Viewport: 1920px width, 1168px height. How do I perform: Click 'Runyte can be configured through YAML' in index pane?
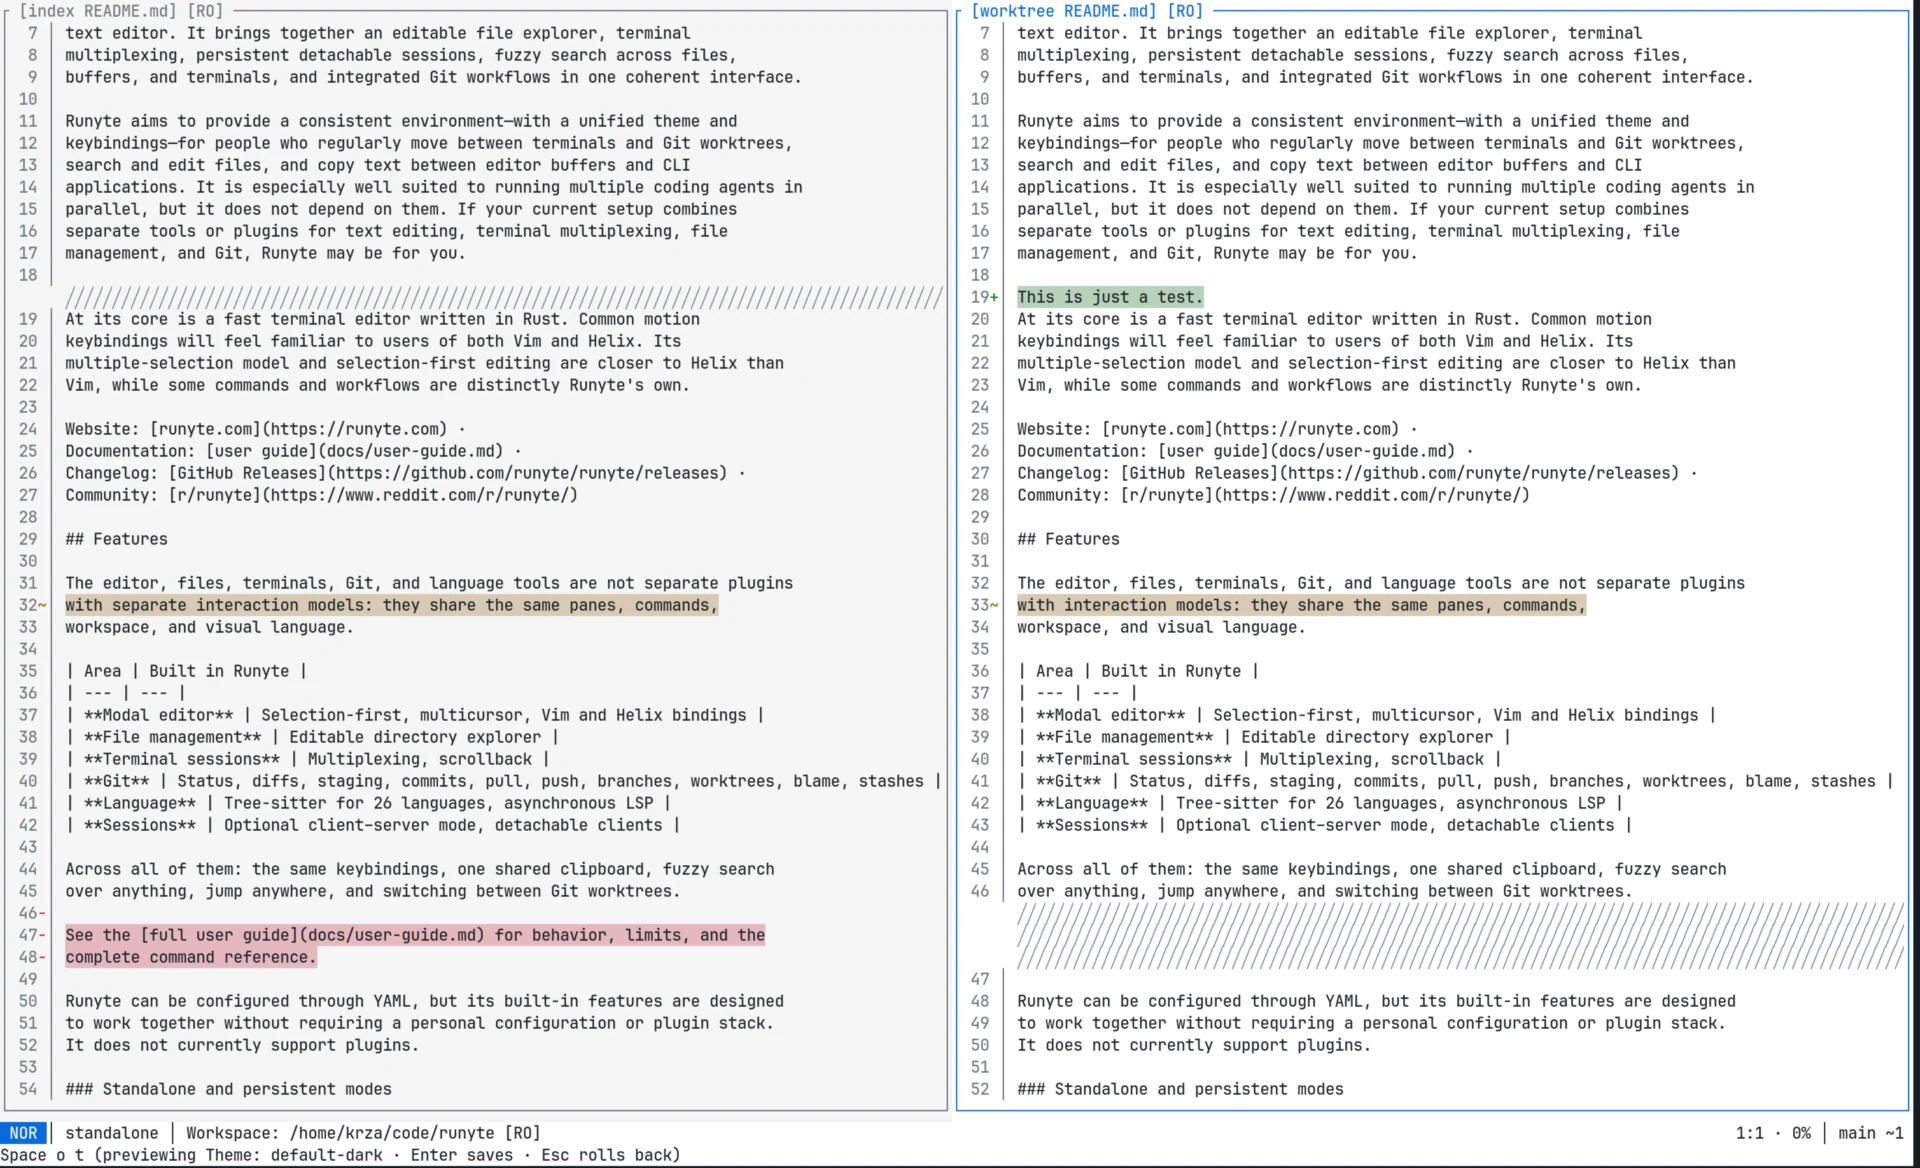[x=425, y=1001]
